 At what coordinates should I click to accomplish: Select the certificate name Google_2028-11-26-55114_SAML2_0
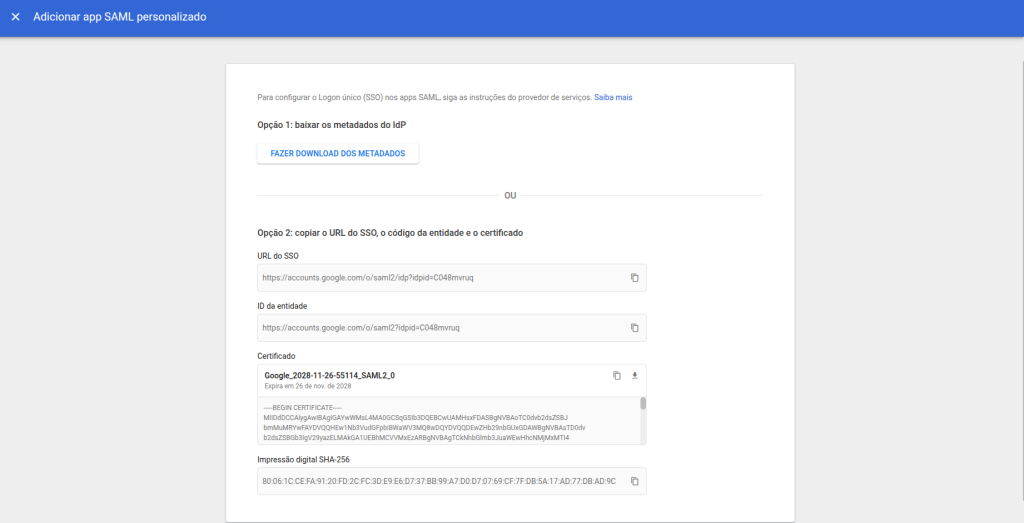point(329,375)
